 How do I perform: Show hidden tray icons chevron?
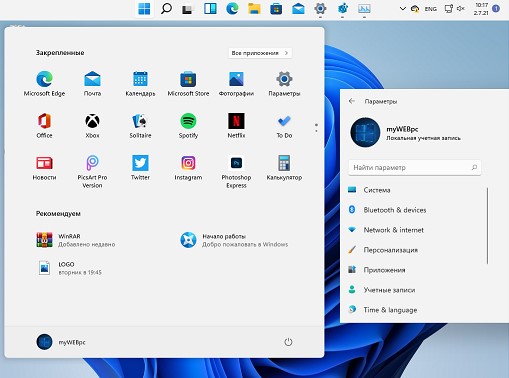click(403, 9)
